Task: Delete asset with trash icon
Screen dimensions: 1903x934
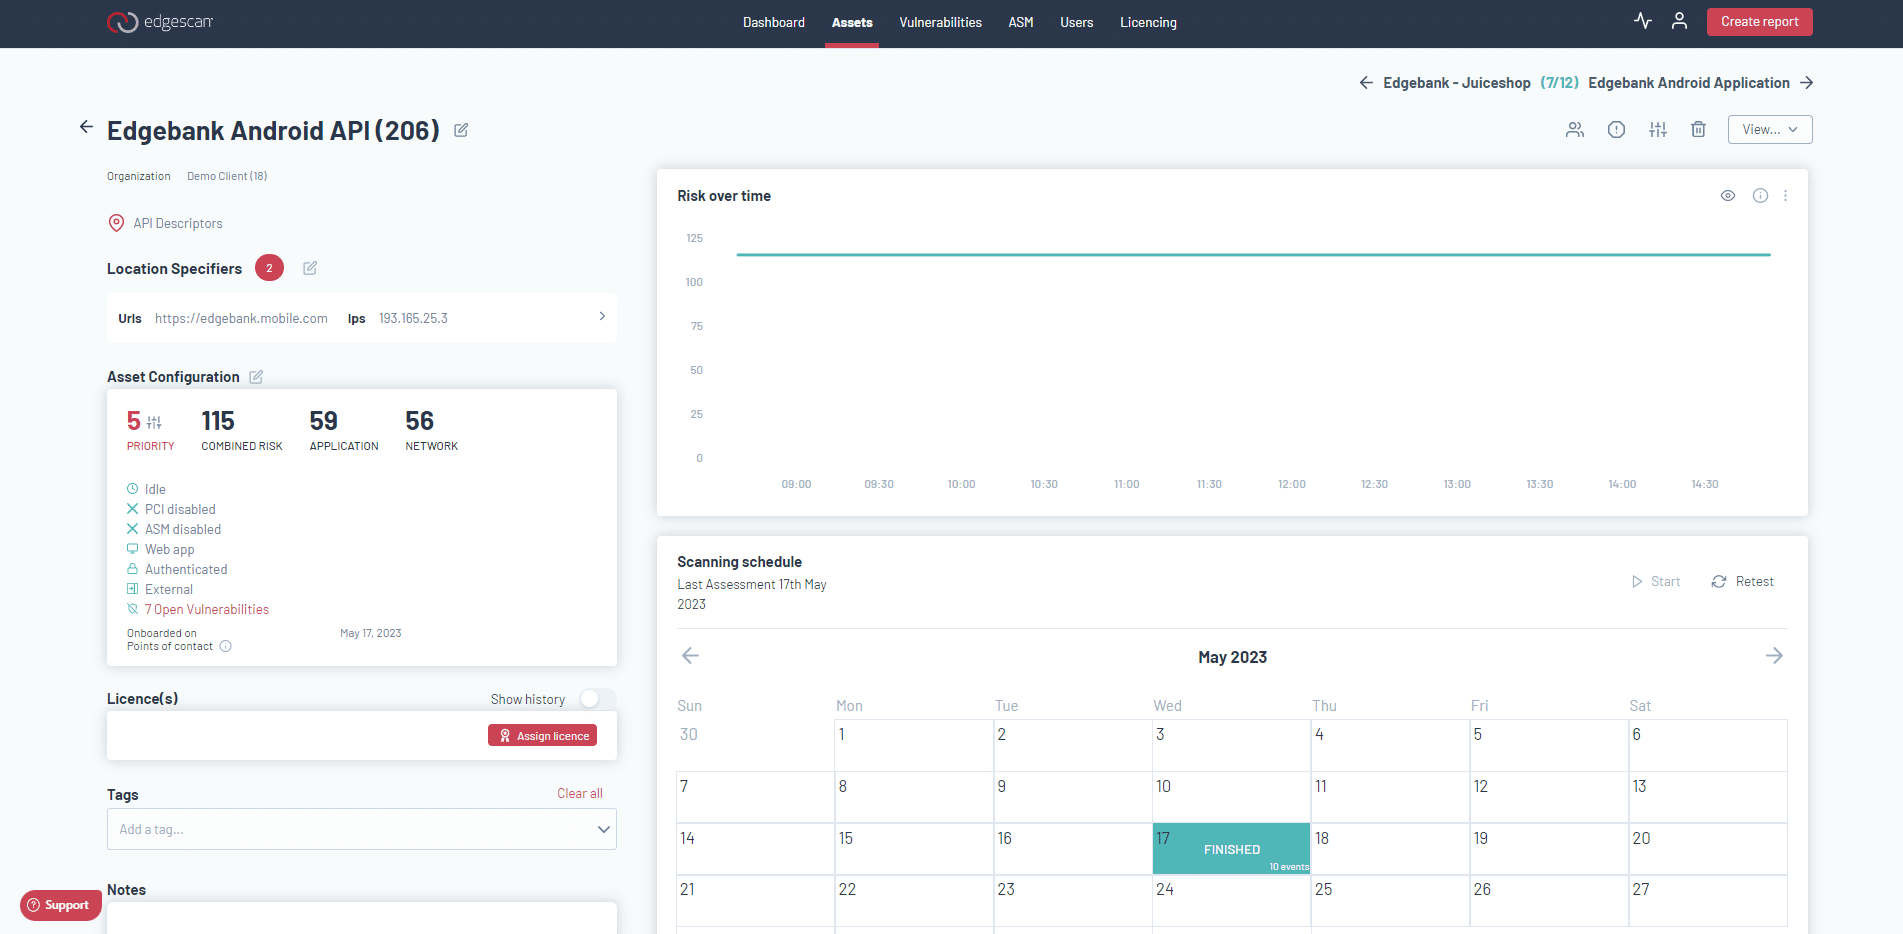Action: pyautogui.click(x=1698, y=129)
